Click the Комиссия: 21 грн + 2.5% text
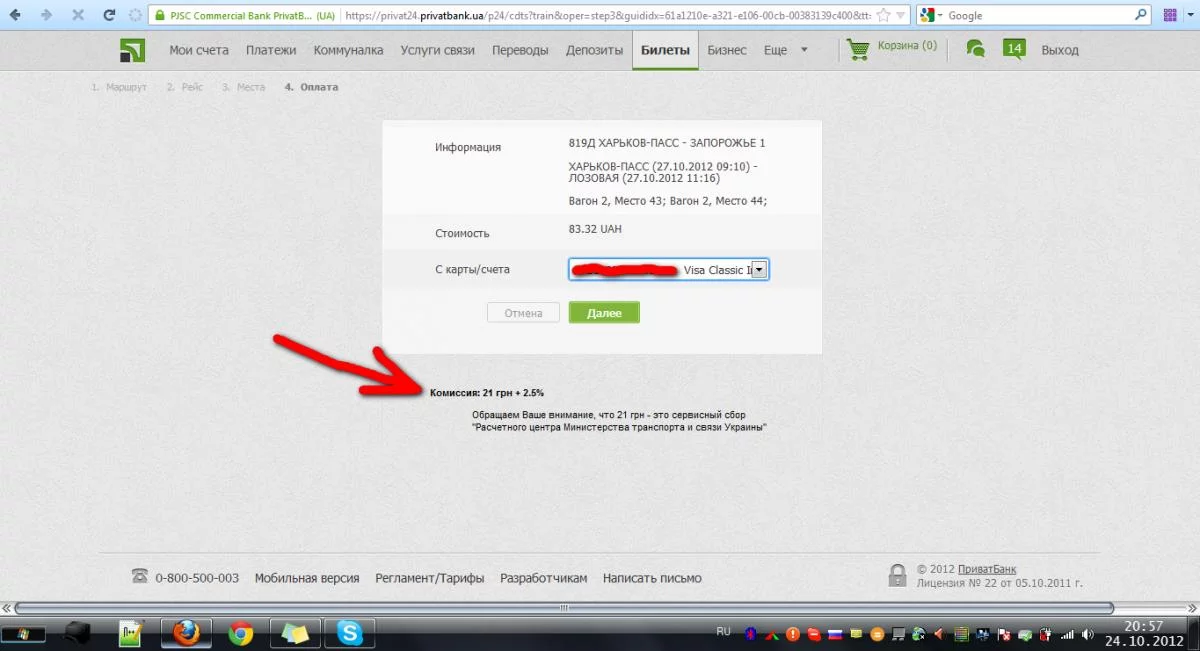The image size is (1200, 651). [487, 393]
